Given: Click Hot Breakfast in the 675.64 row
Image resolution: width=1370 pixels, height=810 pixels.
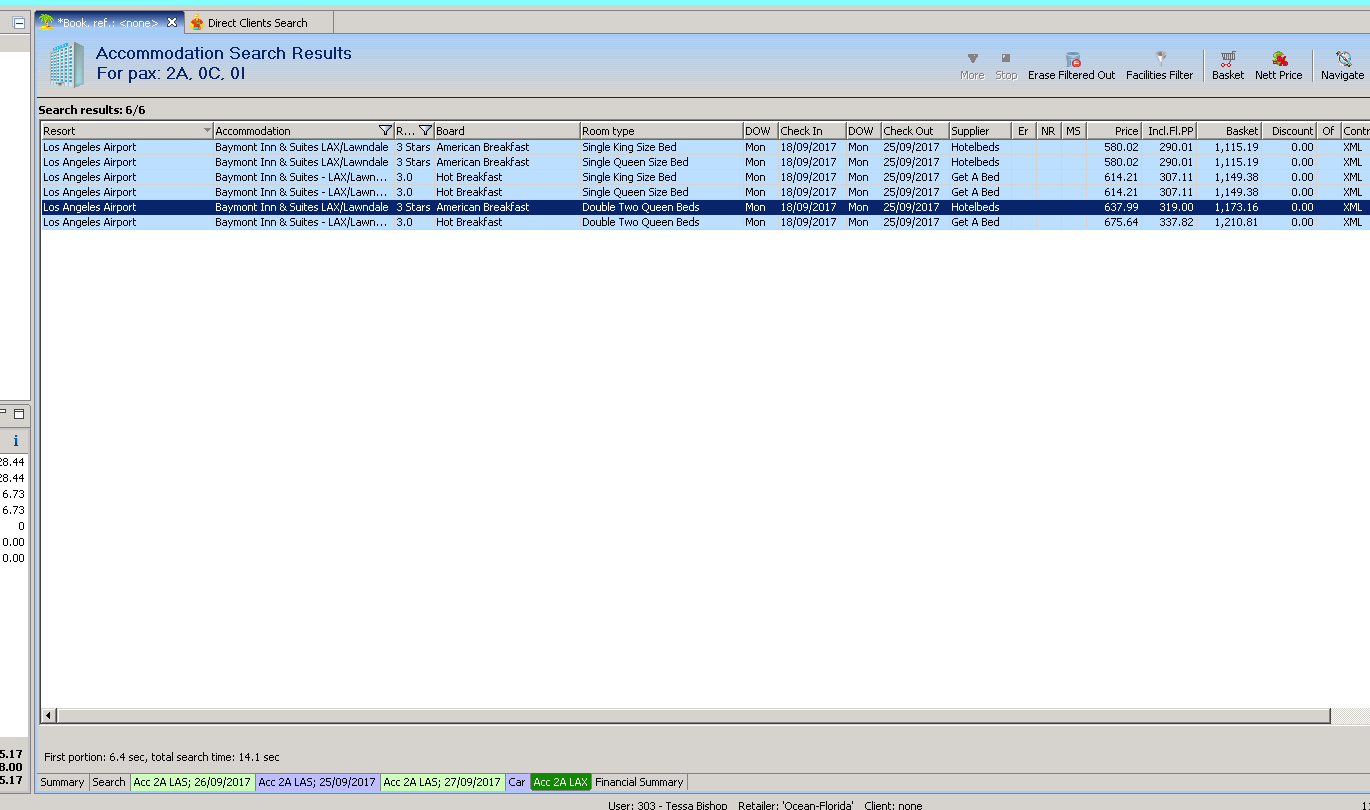Looking at the screenshot, I should [469, 222].
